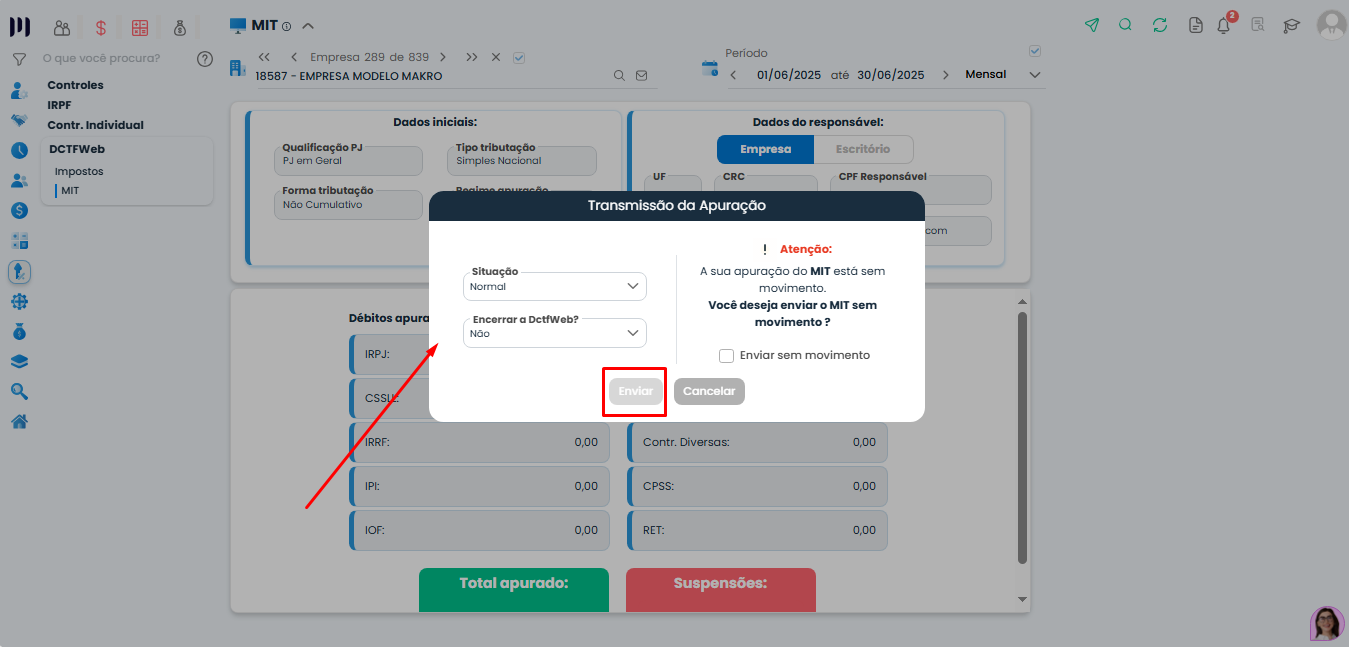Click the clock icon in left sidebar

click(19, 151)
